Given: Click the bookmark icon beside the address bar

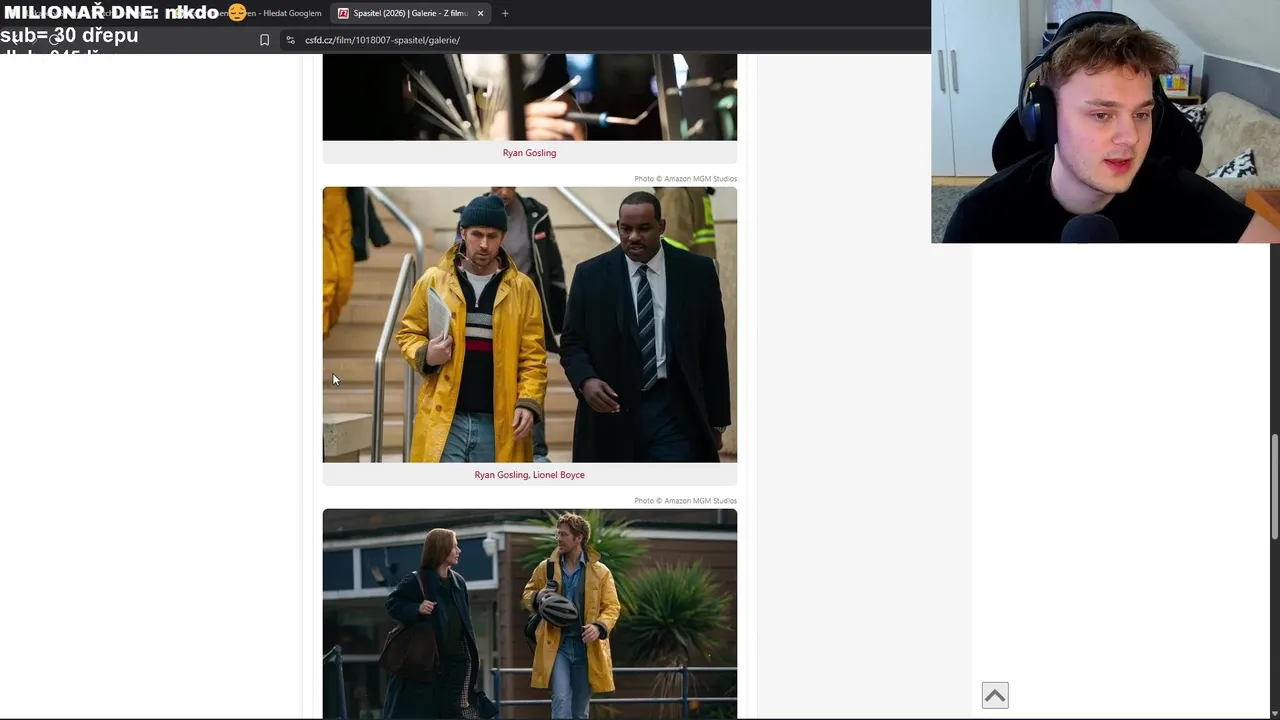Looking at the screenshot, I should (264, 40).
